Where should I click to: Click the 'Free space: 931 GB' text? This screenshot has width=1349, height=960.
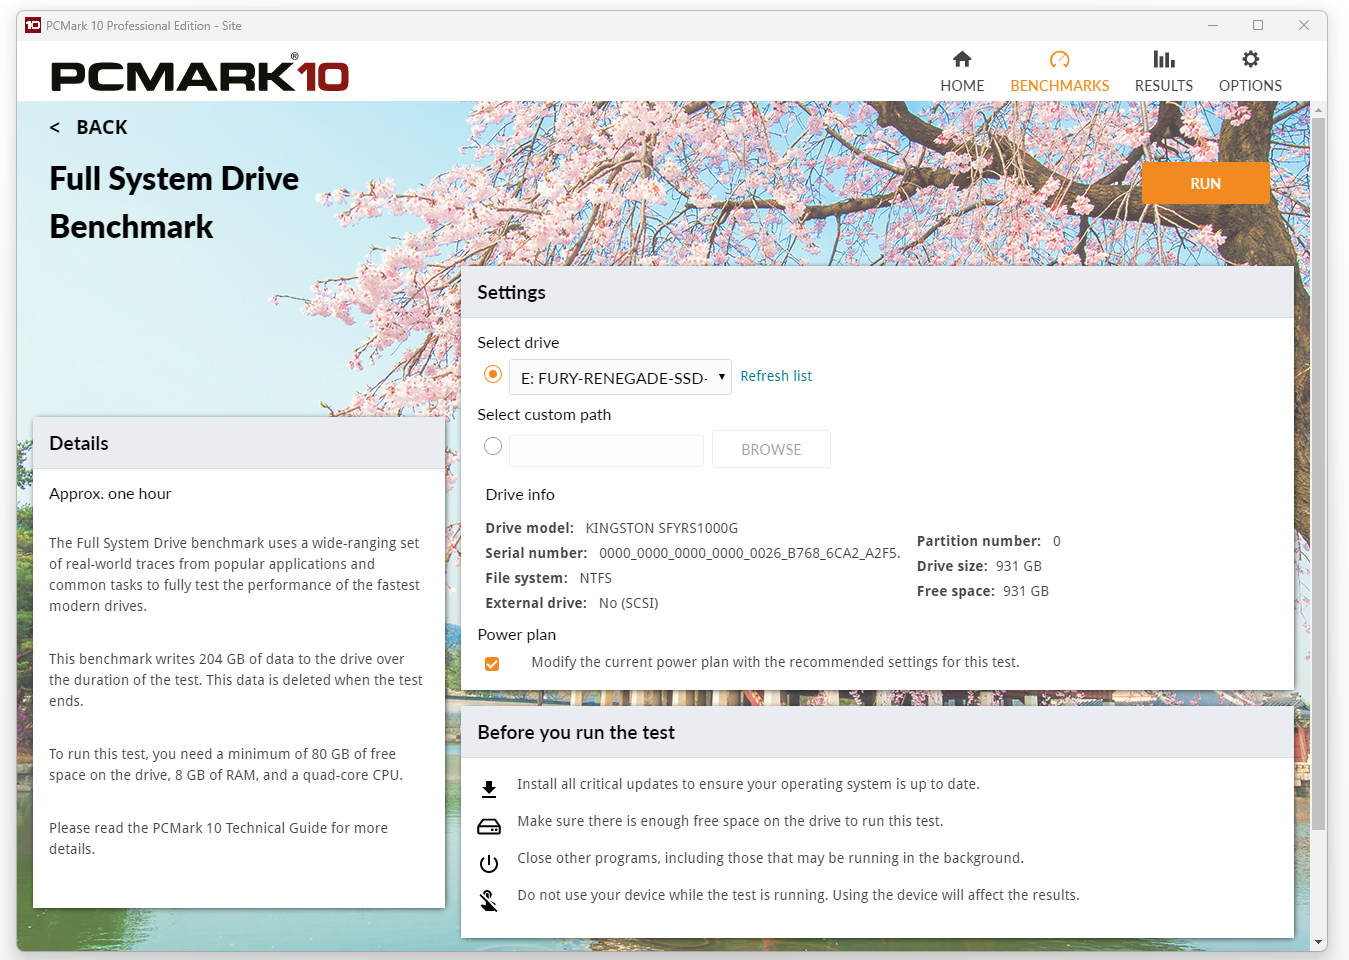click(982, 591)
